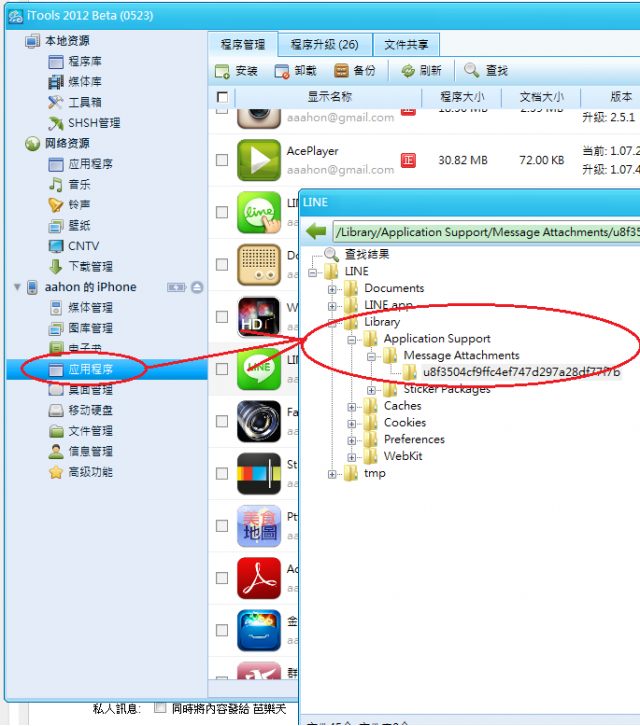Screen dimensions: 640x726
Task: Switch to 文件共享 tab
Action: tap(406, 44)
